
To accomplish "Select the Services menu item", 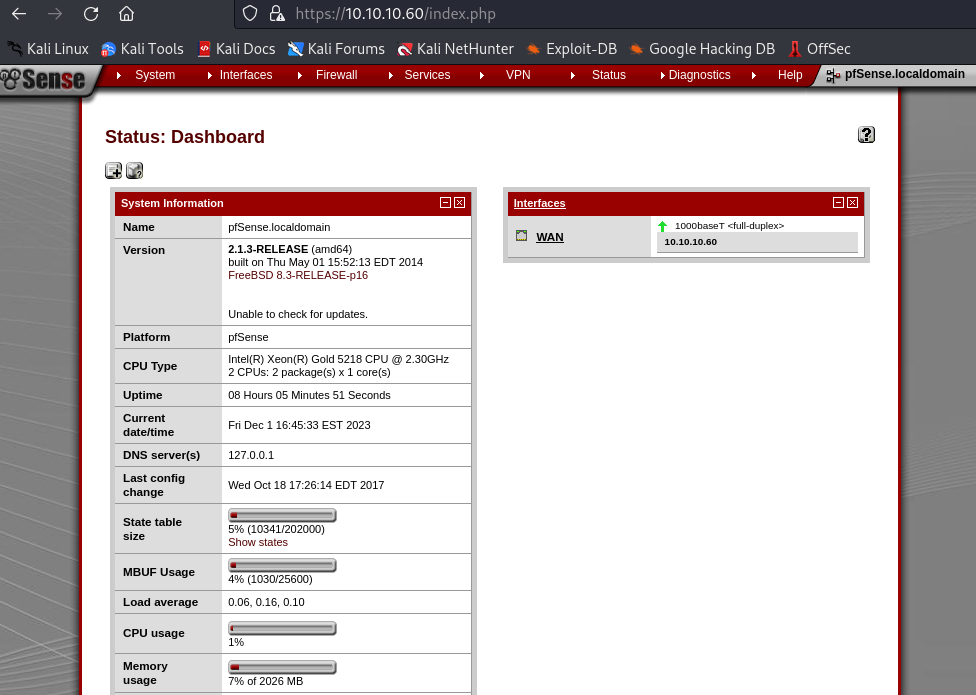I will pyautogui.click(x=427, y=75).
